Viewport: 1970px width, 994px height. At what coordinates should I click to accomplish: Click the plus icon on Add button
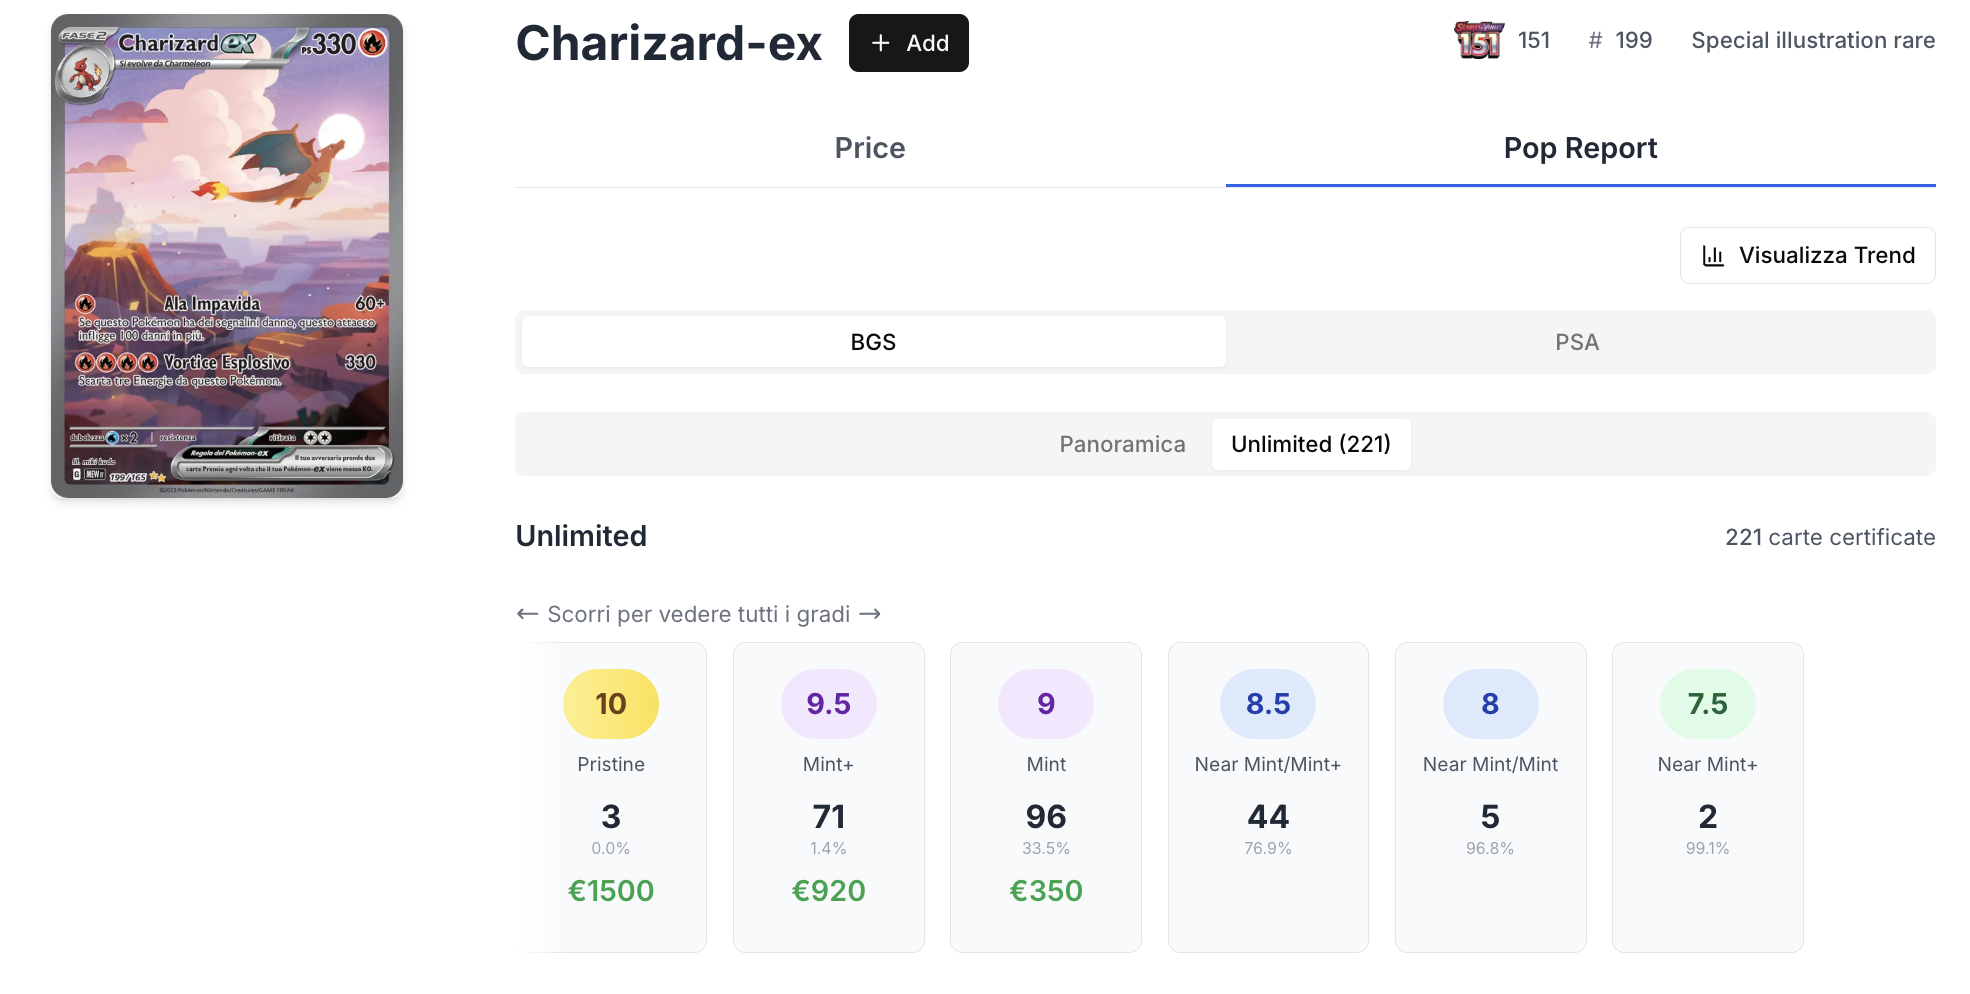pyautogui.click(x=880, y=43)
